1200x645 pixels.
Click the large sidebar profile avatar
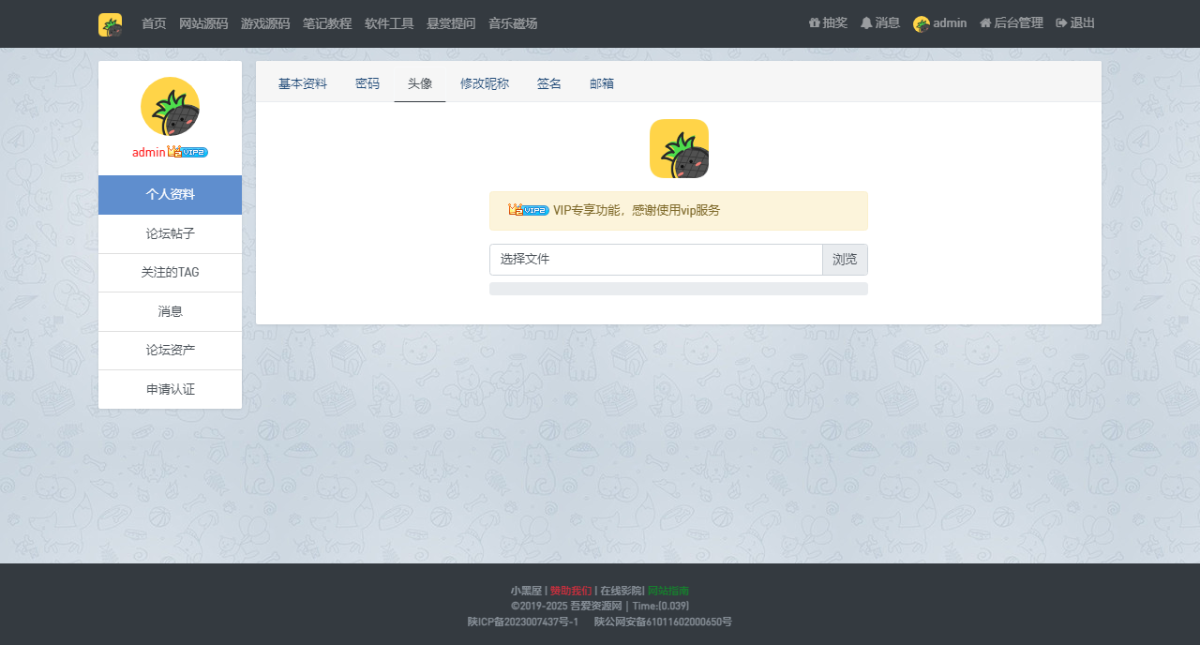coord(170,107)
